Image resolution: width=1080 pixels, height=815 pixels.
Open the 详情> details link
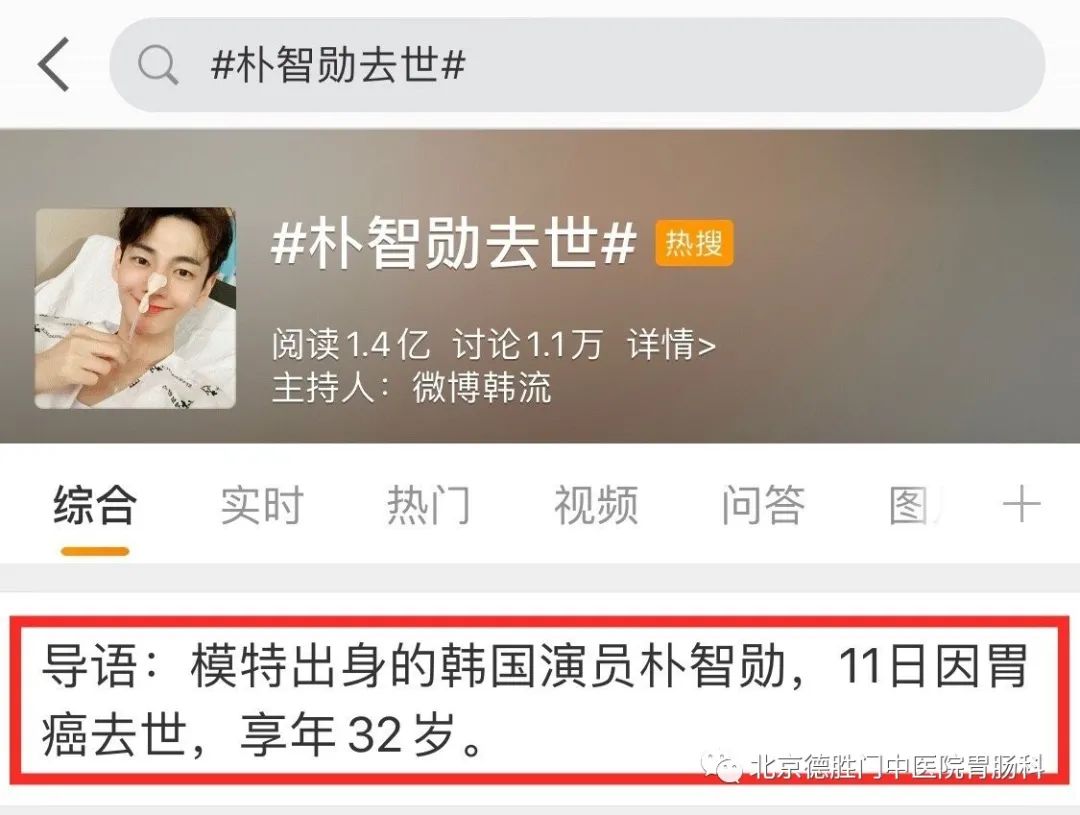[672, 343]
